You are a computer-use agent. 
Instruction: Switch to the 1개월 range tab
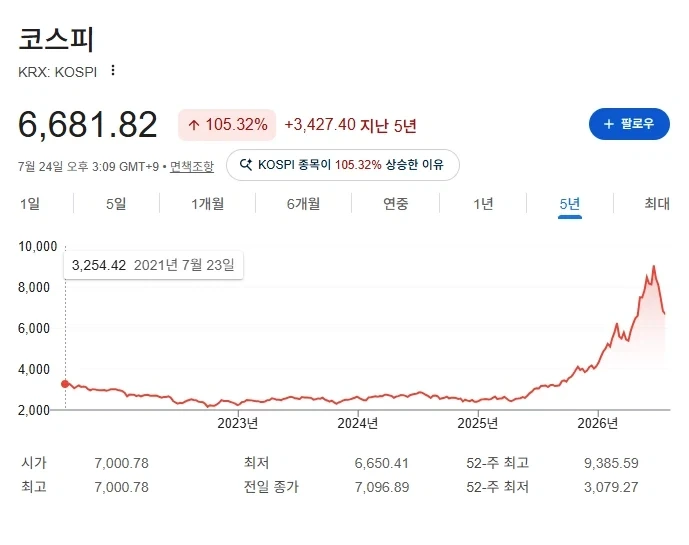coord(207,203)
